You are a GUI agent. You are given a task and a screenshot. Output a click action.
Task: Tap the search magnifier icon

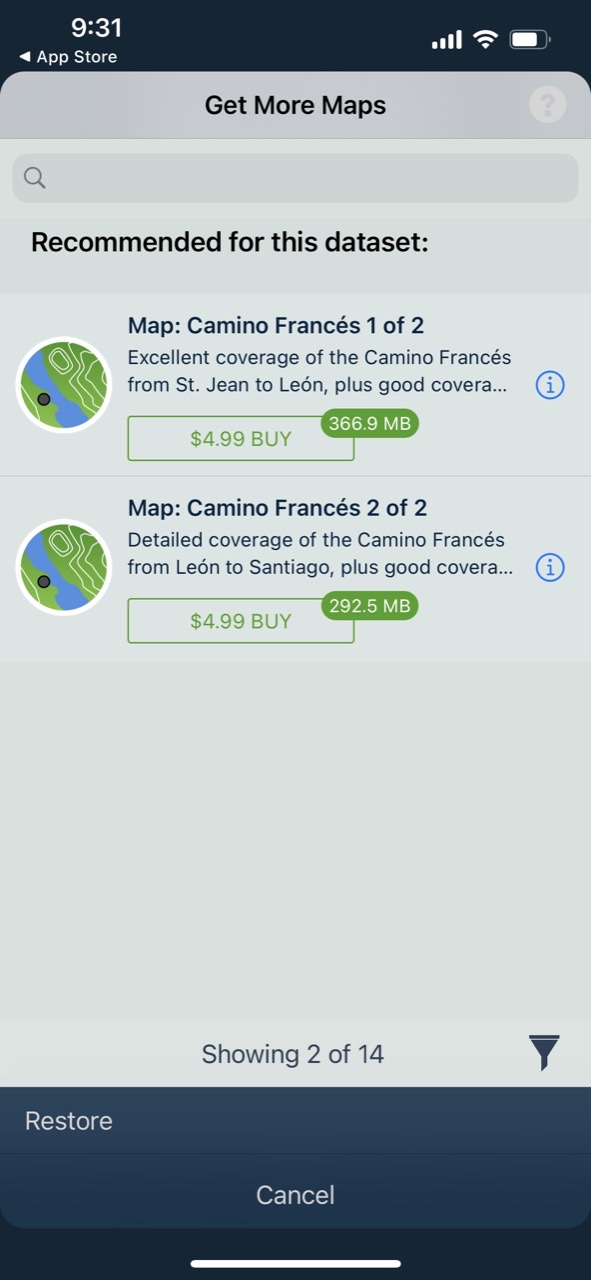pos(34,178)
